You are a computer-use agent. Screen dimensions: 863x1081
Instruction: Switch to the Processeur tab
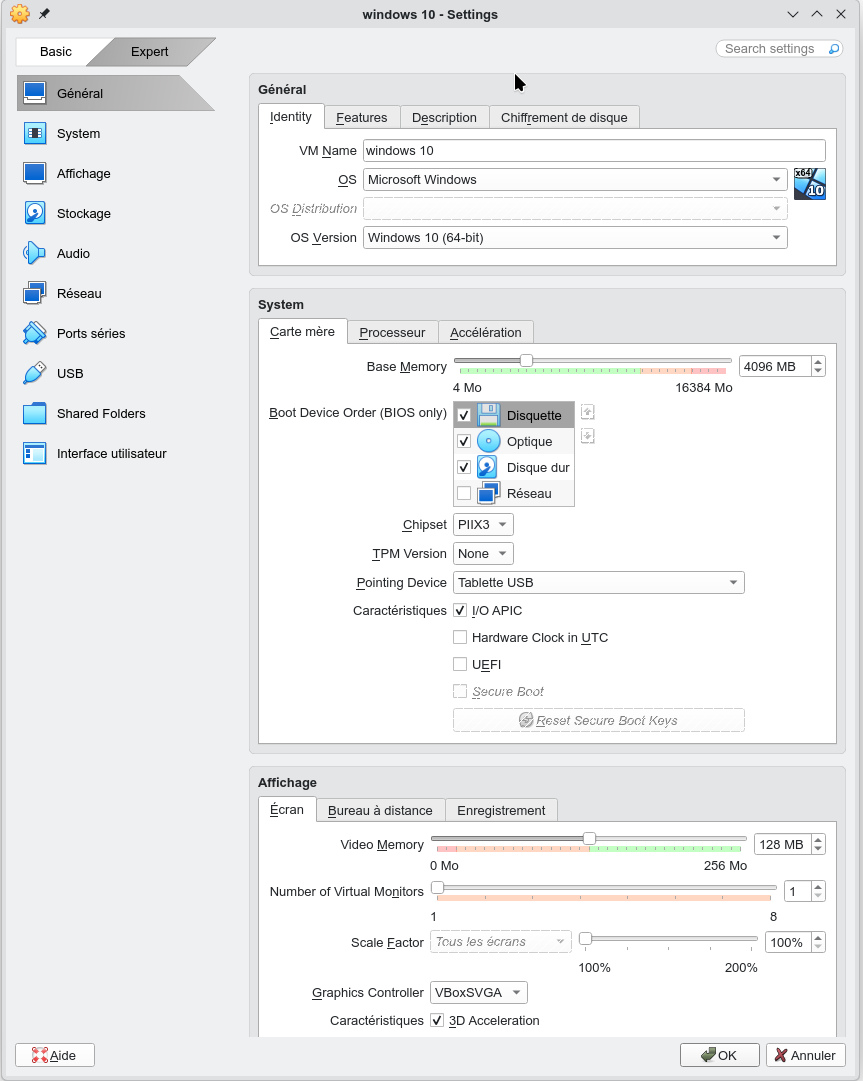click(392, 332)
